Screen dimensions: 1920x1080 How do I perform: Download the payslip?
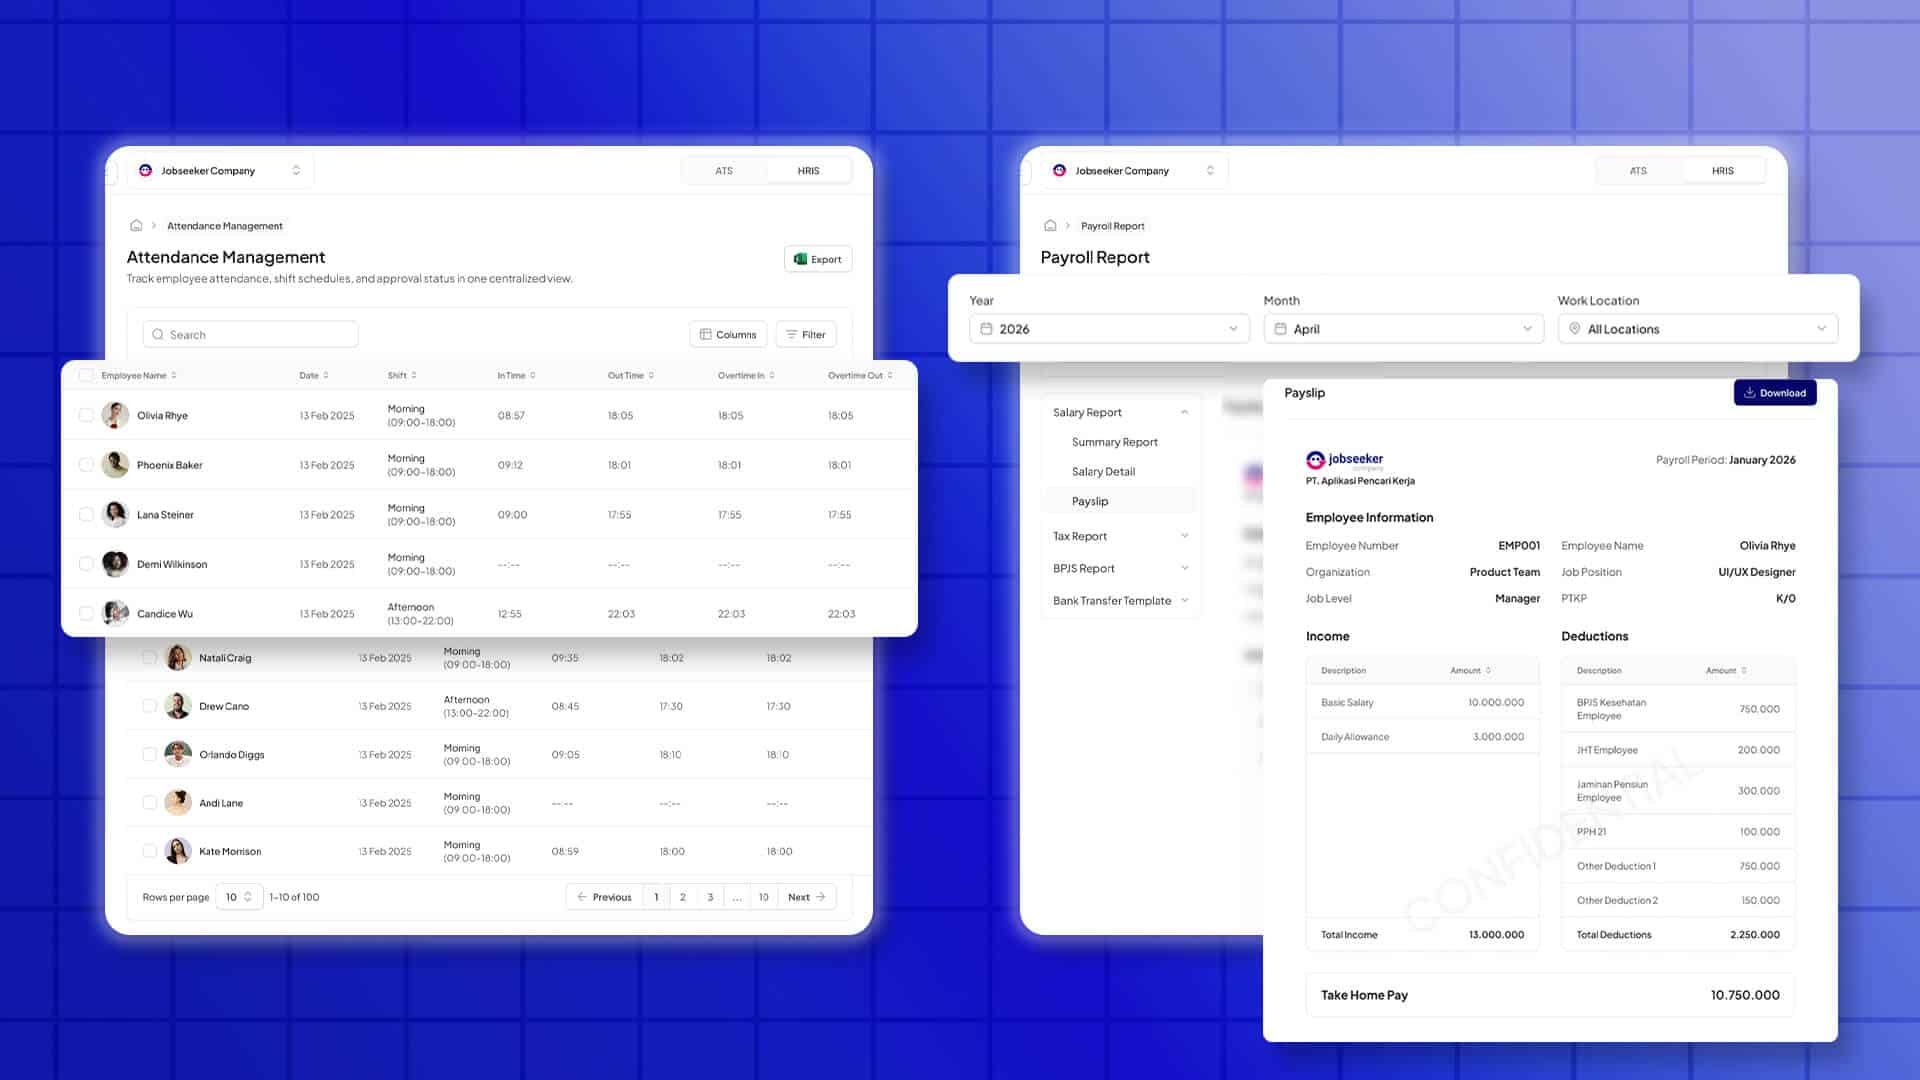click(1775, 393)
